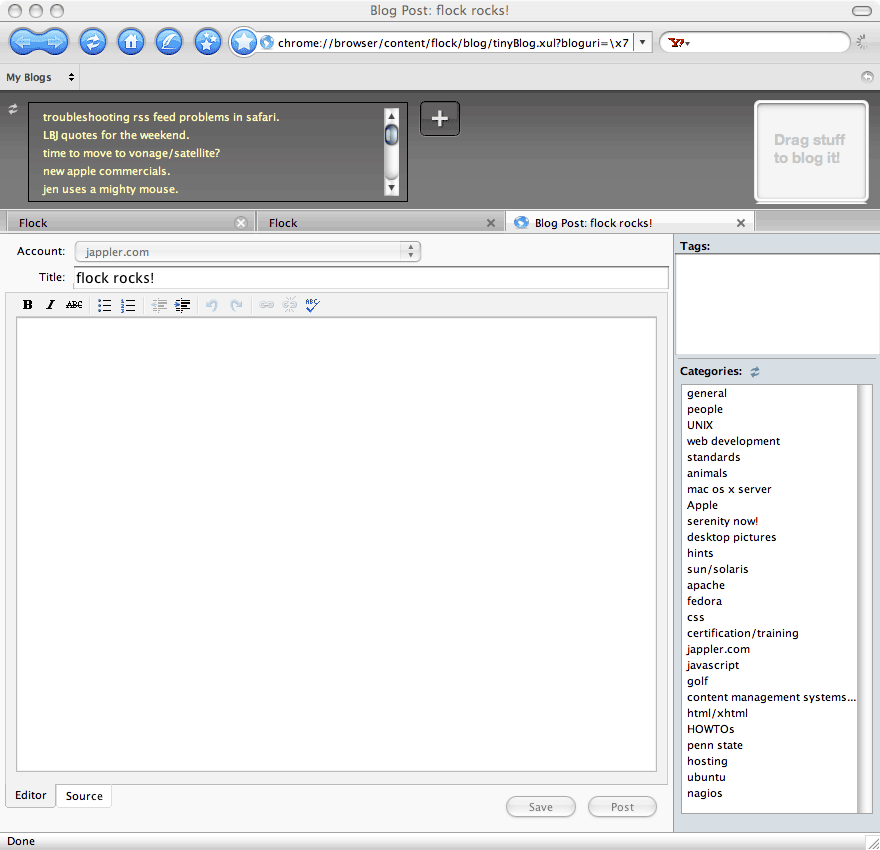
Task: Click the unlink broken chain icon
Action: 290,305
